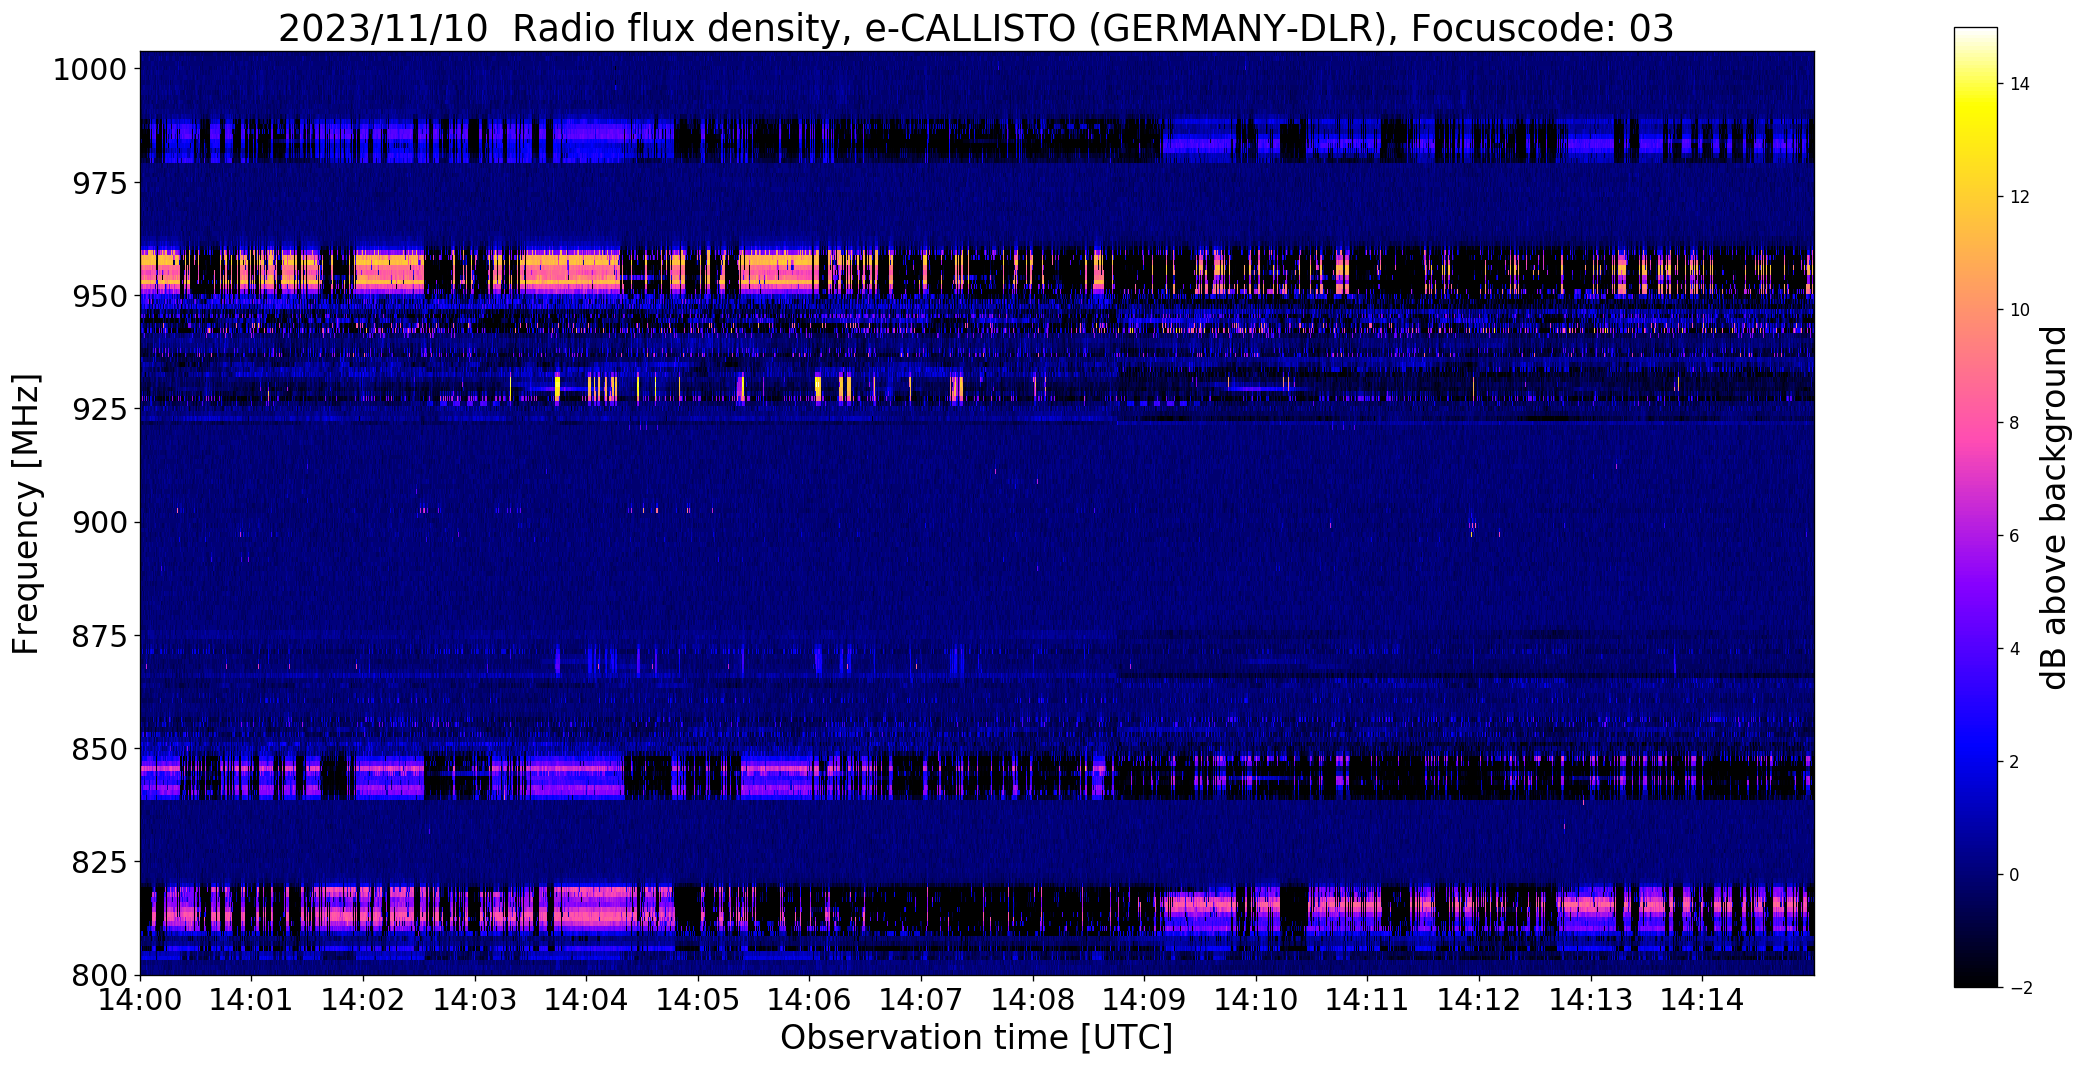Click the plot title mentioning e-CALLISTO GERMANY-DLR

click(976, 28)
